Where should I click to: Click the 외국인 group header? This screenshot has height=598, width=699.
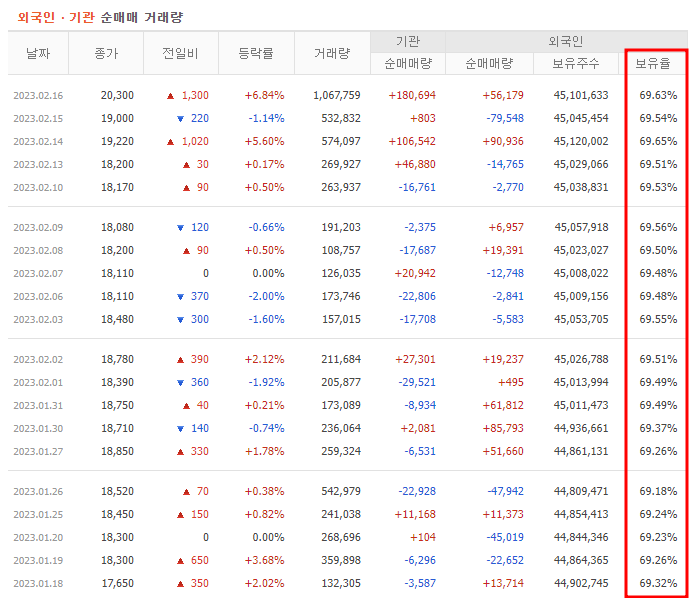pos(566,41)
